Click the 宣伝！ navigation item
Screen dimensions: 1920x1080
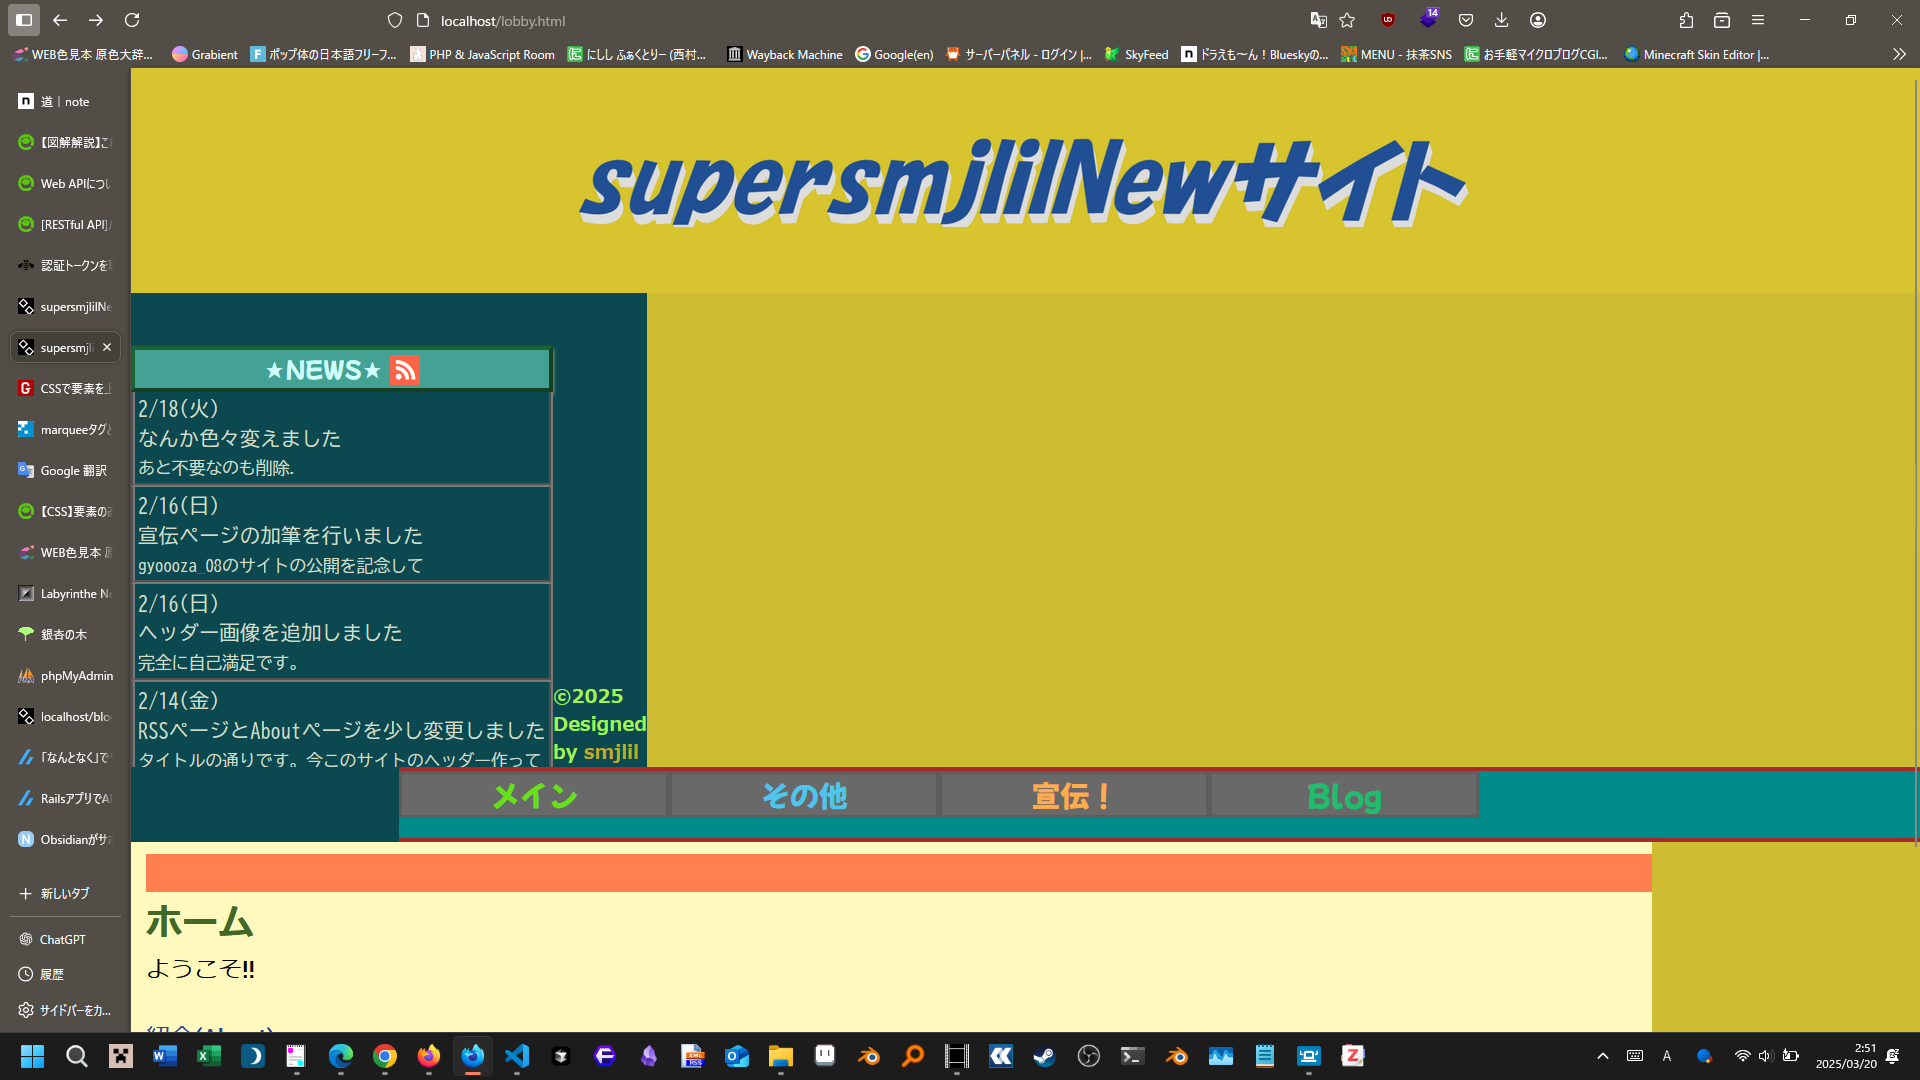(1070, 796)
